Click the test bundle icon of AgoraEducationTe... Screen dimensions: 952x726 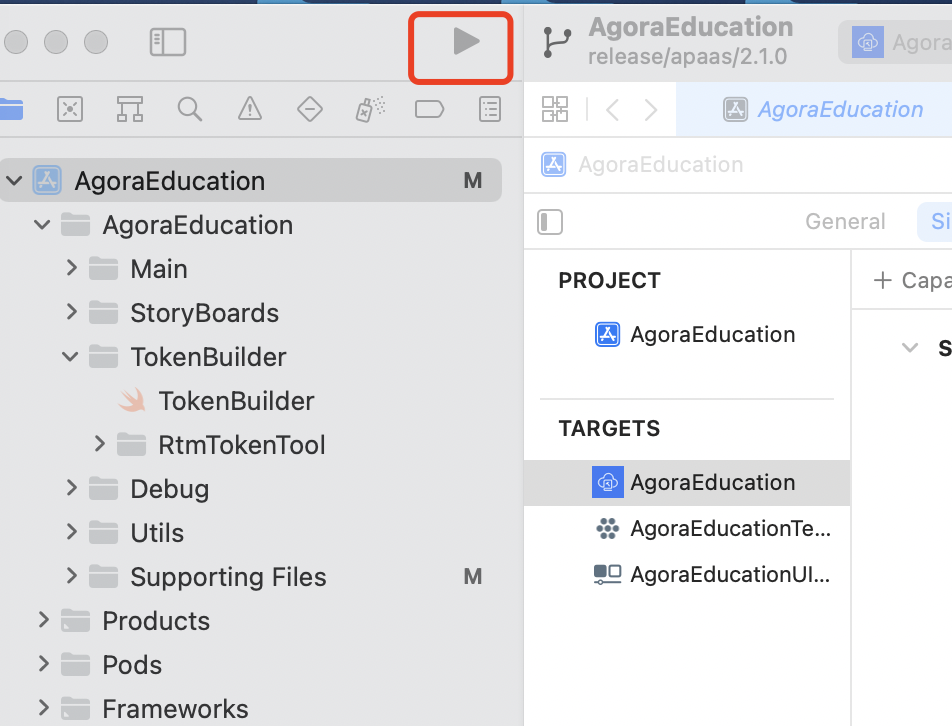pyautogui.click(x=608, y=529)
